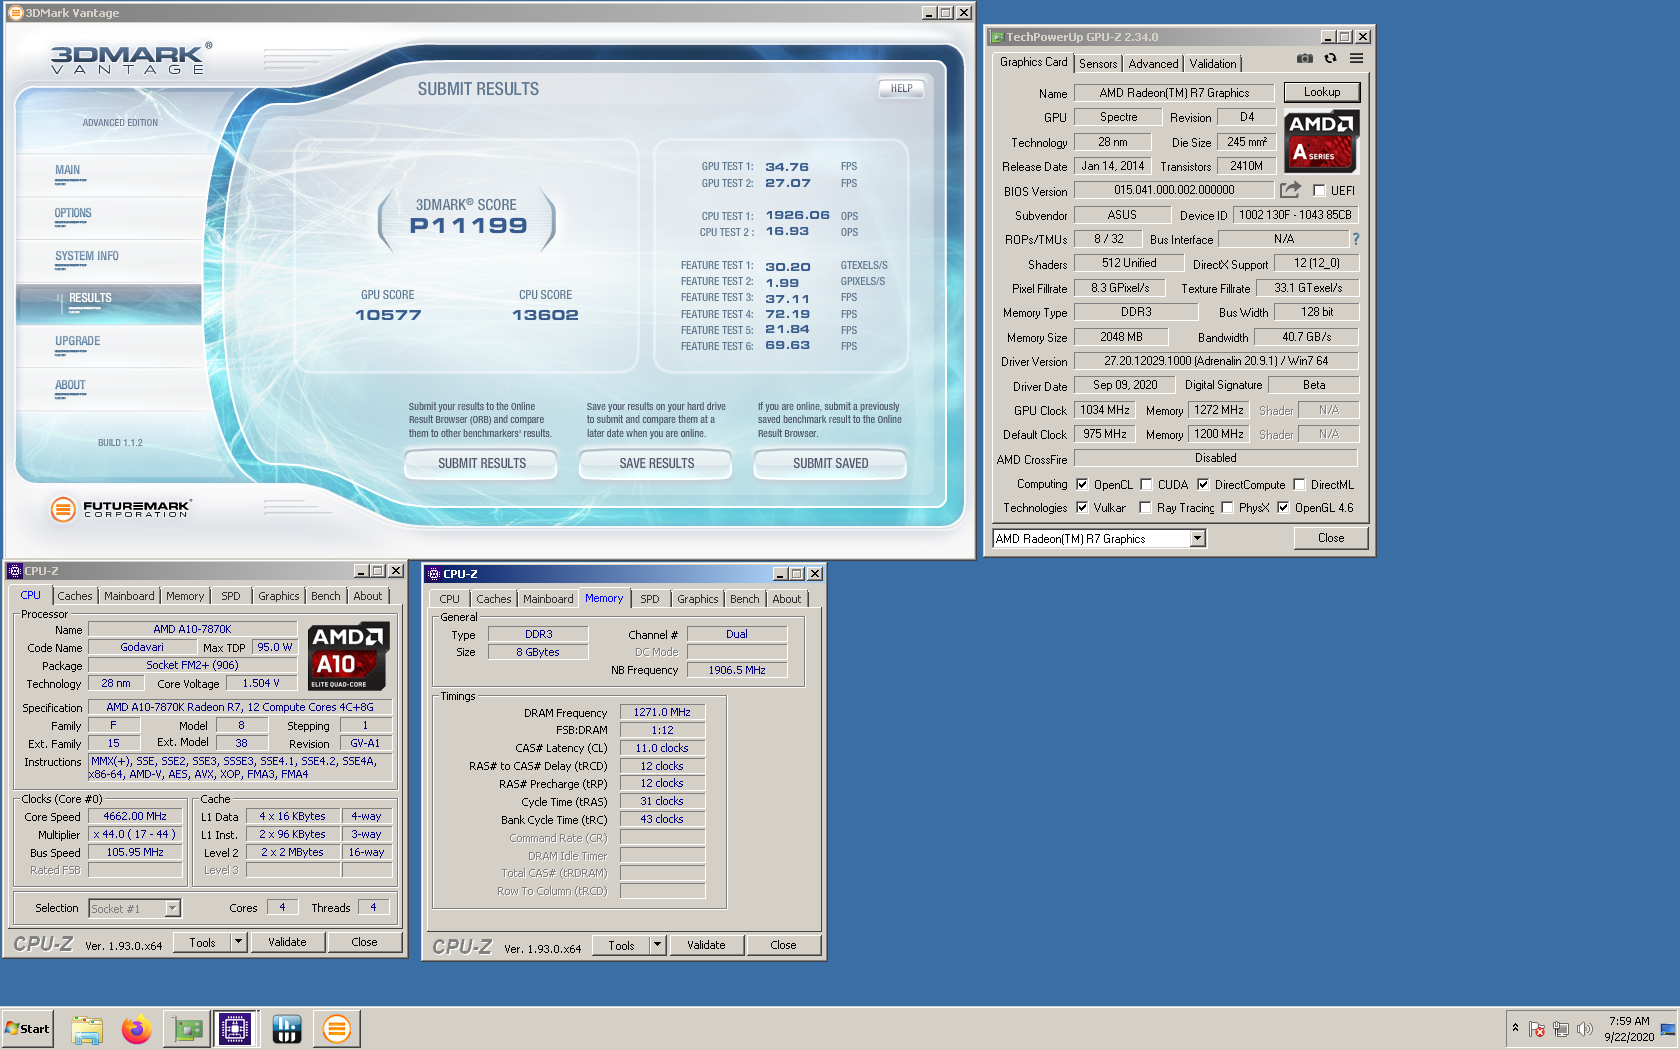Click GPU-Z title bar icon

point(996,37)
